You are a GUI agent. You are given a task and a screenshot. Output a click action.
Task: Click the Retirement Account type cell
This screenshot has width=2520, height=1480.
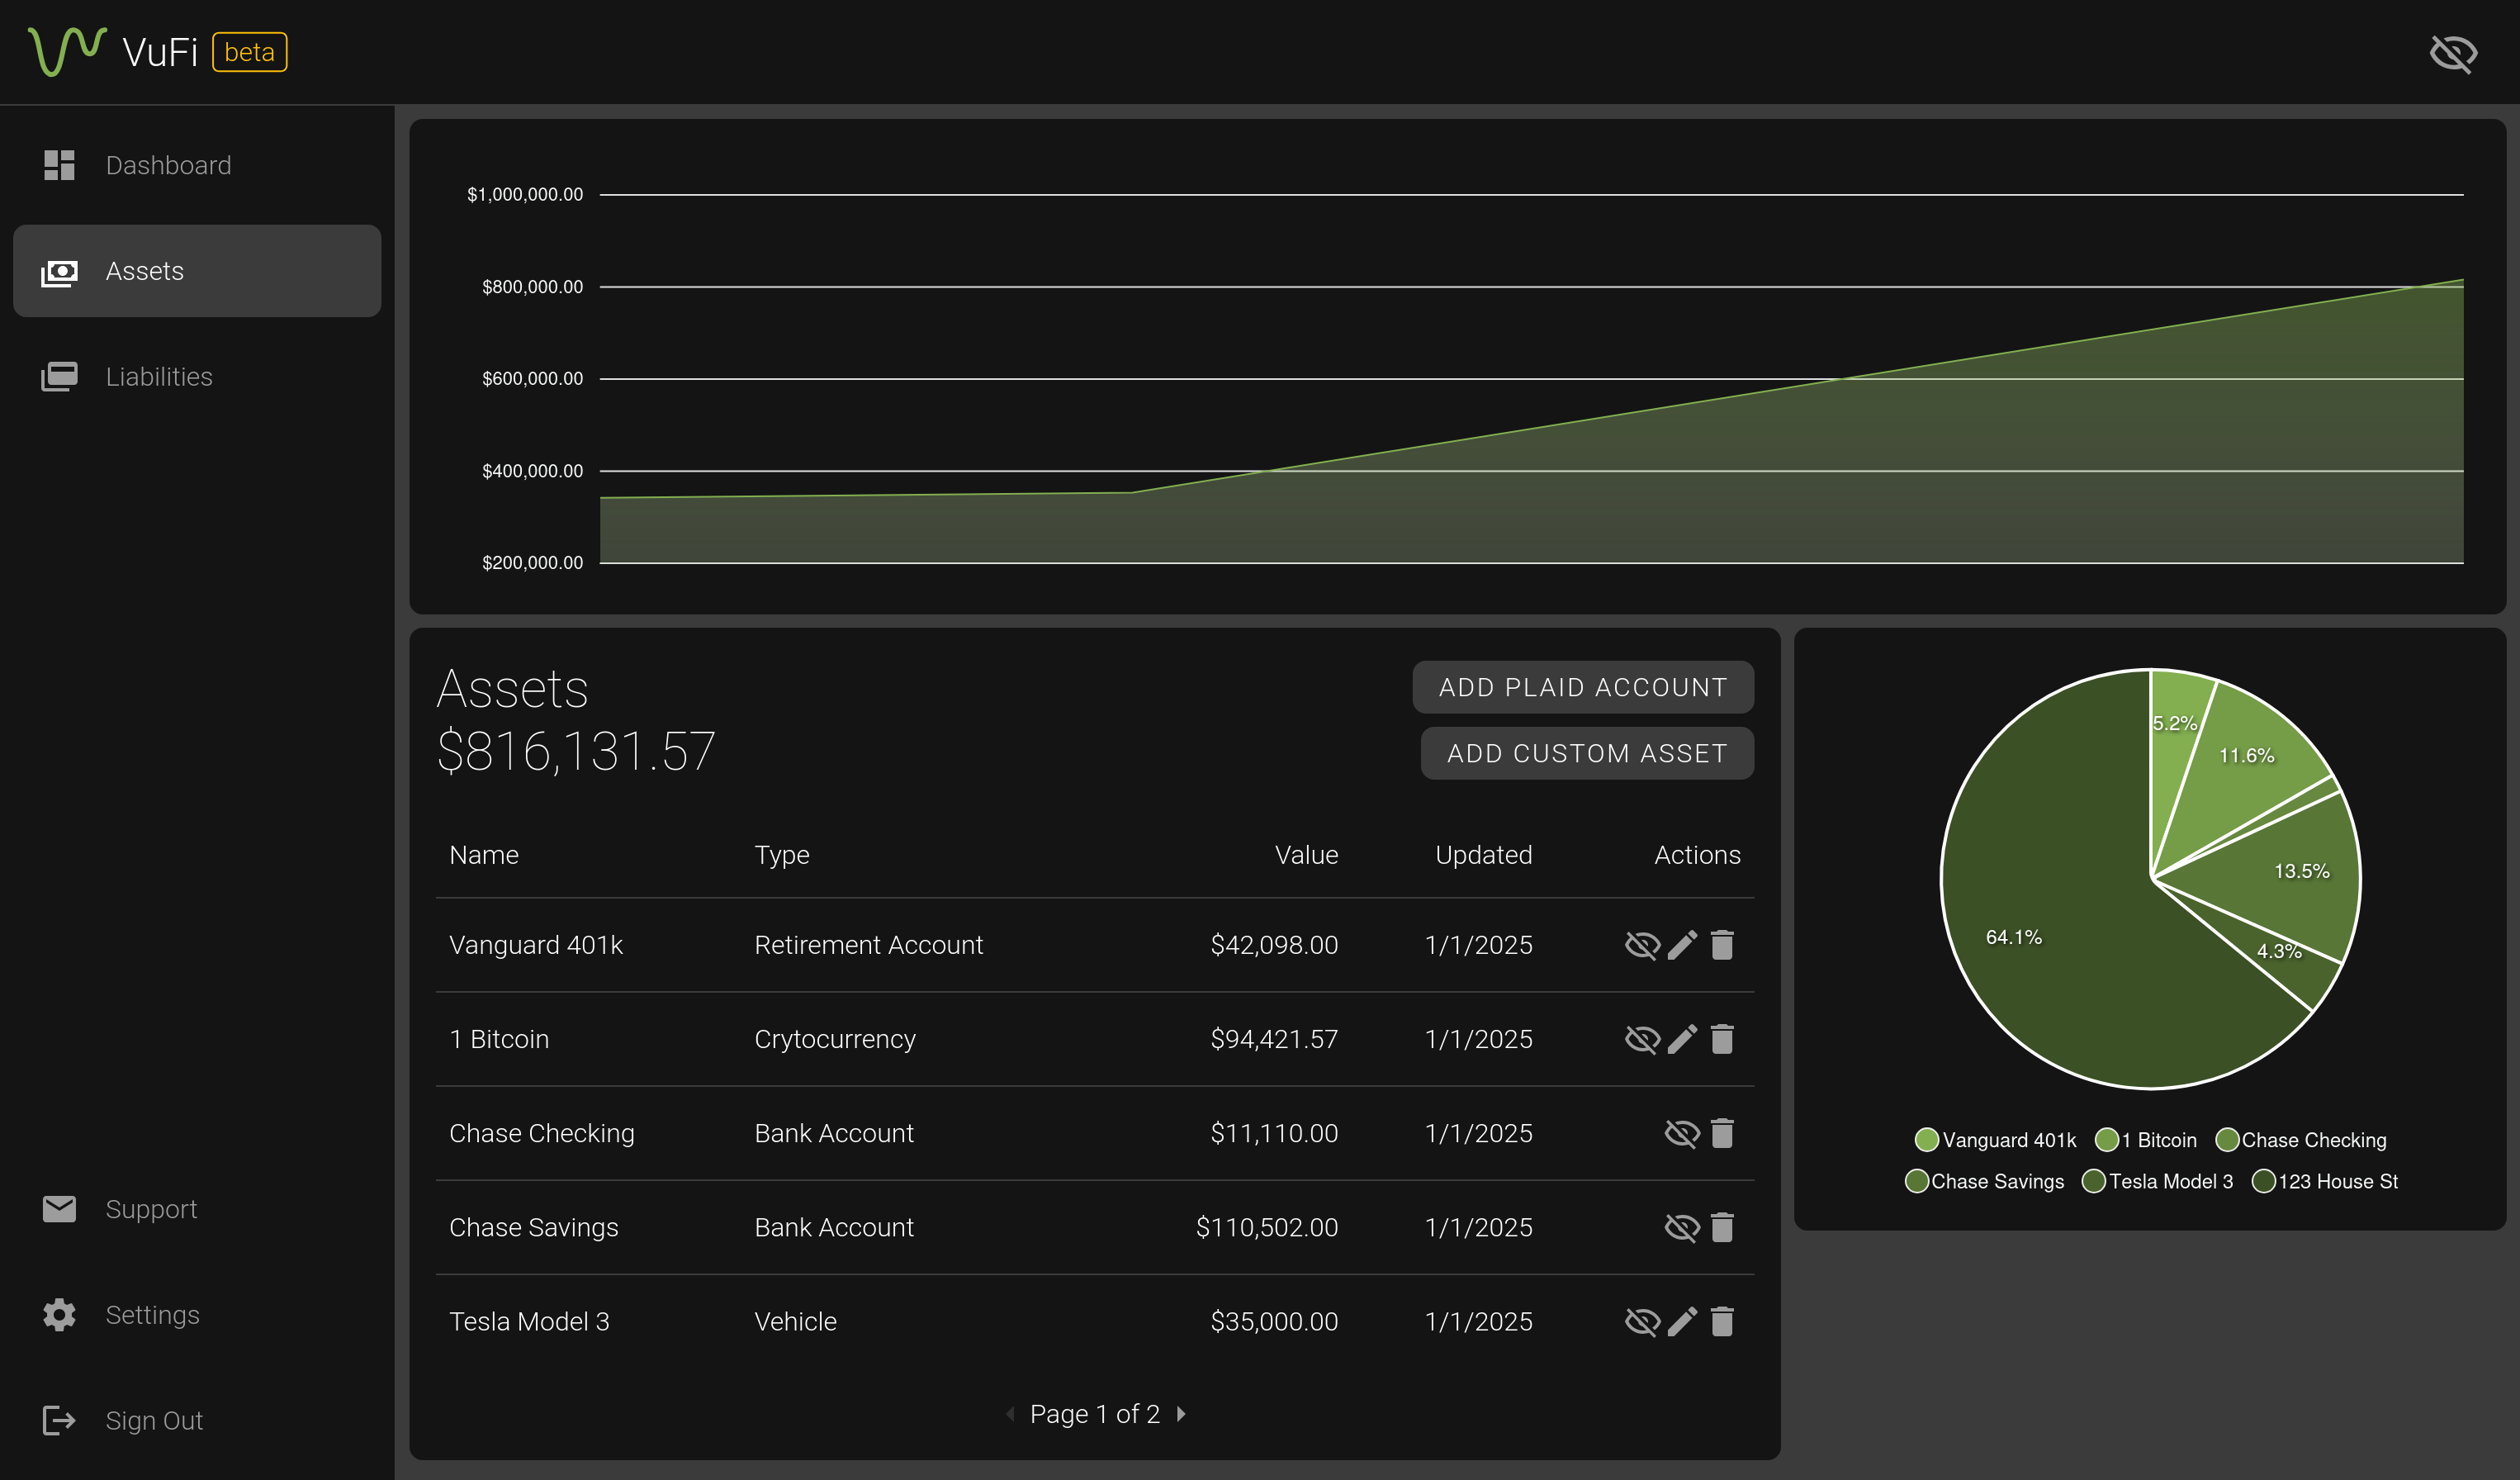(868, 945)
